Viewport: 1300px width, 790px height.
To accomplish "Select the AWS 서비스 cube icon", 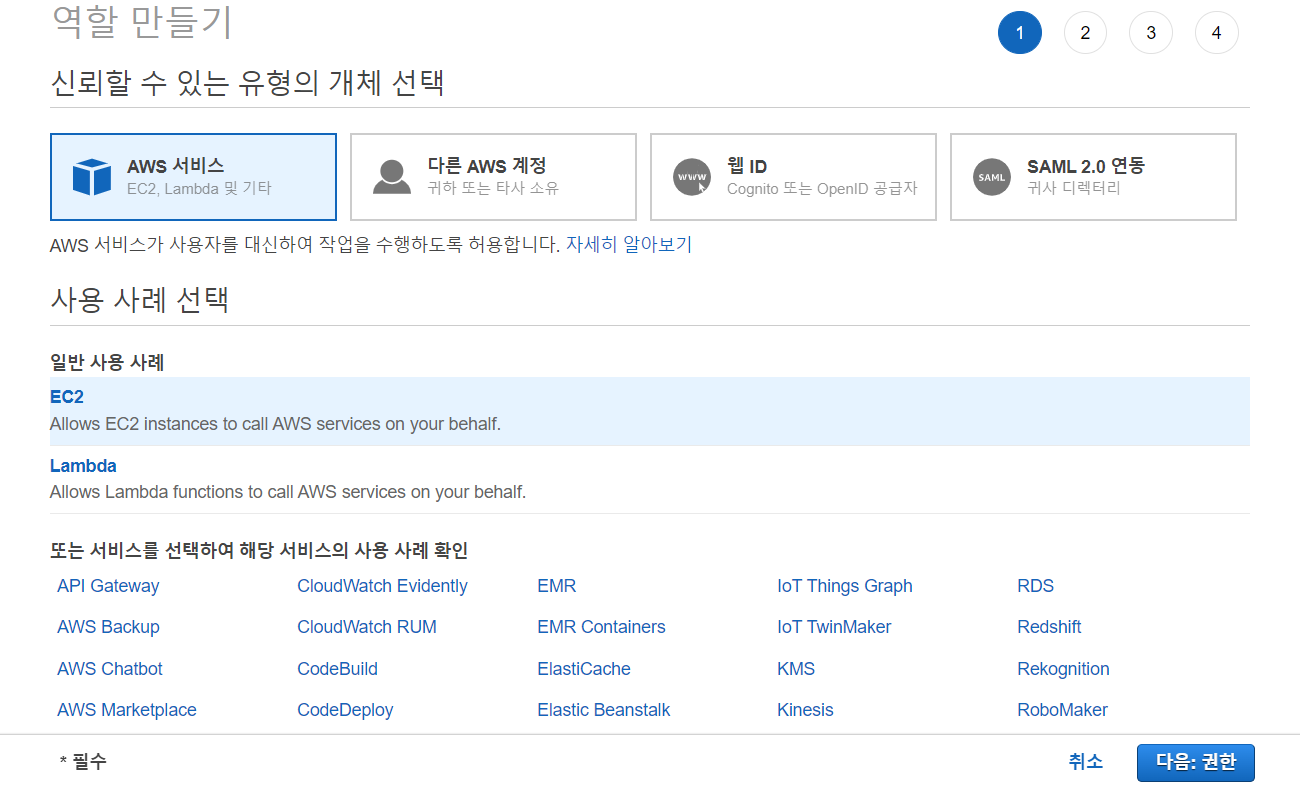I will (92, 177).
